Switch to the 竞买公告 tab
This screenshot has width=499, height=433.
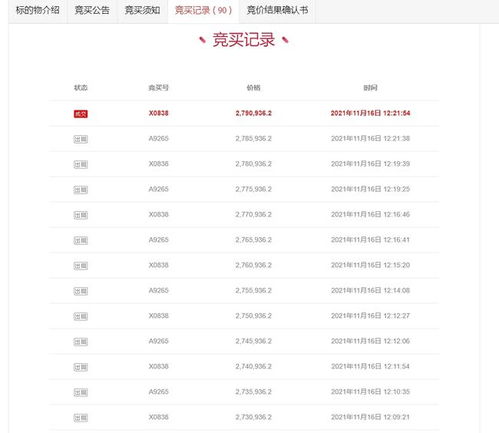[x=92, y=11]
